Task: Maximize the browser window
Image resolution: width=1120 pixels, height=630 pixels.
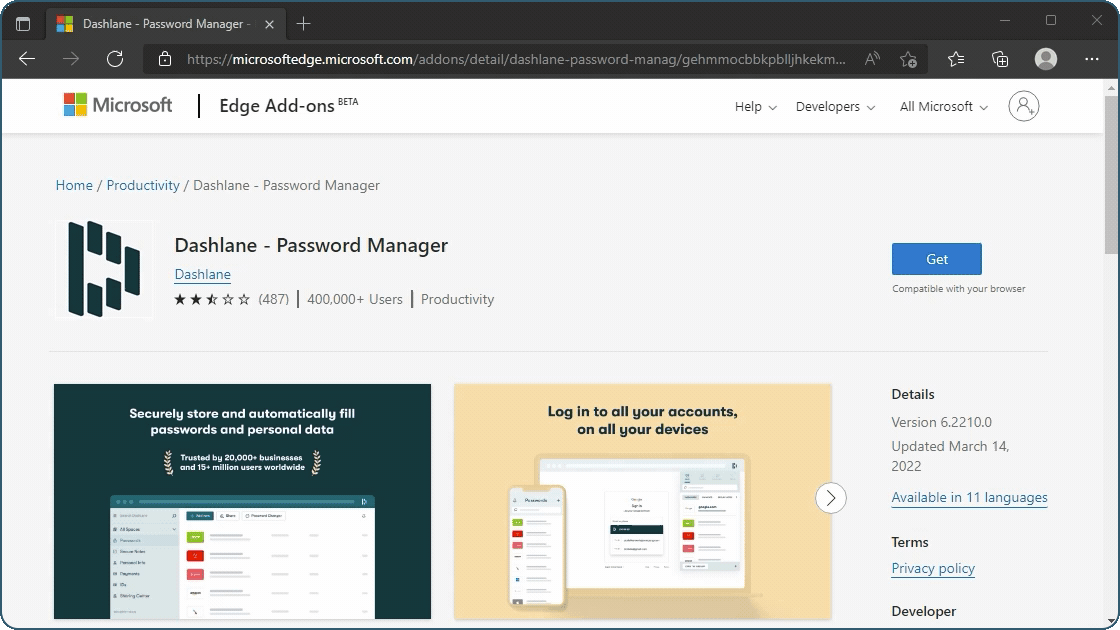Action: [x=1051, y=21]
